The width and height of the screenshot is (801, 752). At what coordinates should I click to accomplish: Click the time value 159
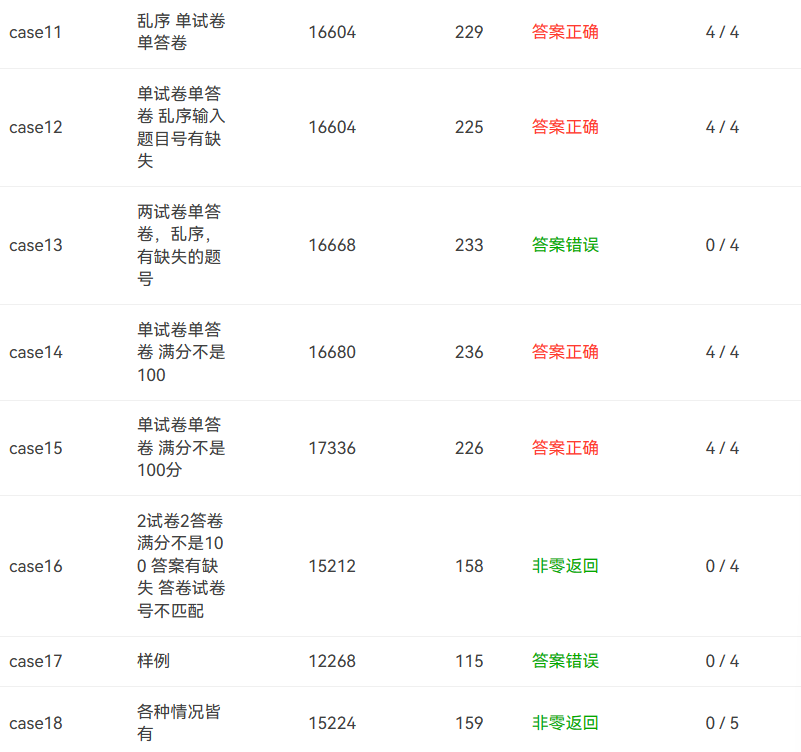tap(469, 723)
